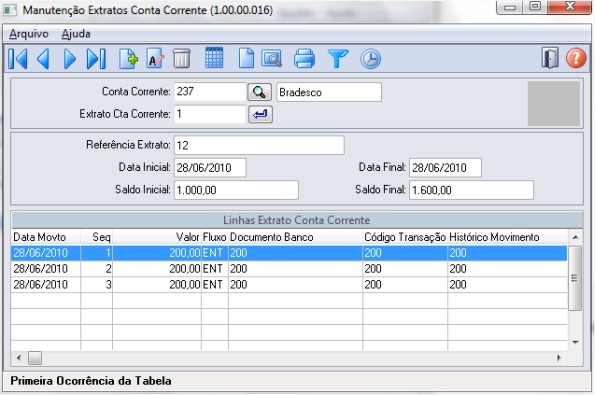Click the Data Inicial field
Screen dimensions: 595x395
click(210, 168)
